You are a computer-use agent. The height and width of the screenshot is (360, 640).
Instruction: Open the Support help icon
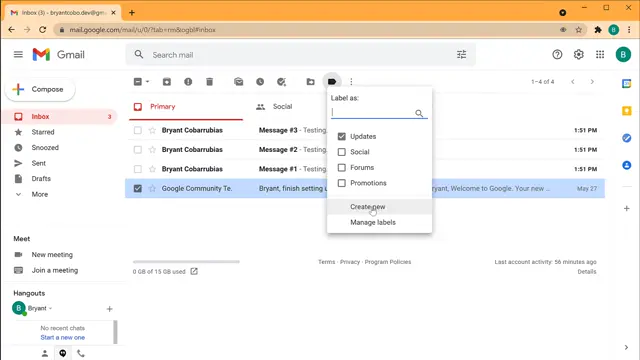[x=557, y=54]
